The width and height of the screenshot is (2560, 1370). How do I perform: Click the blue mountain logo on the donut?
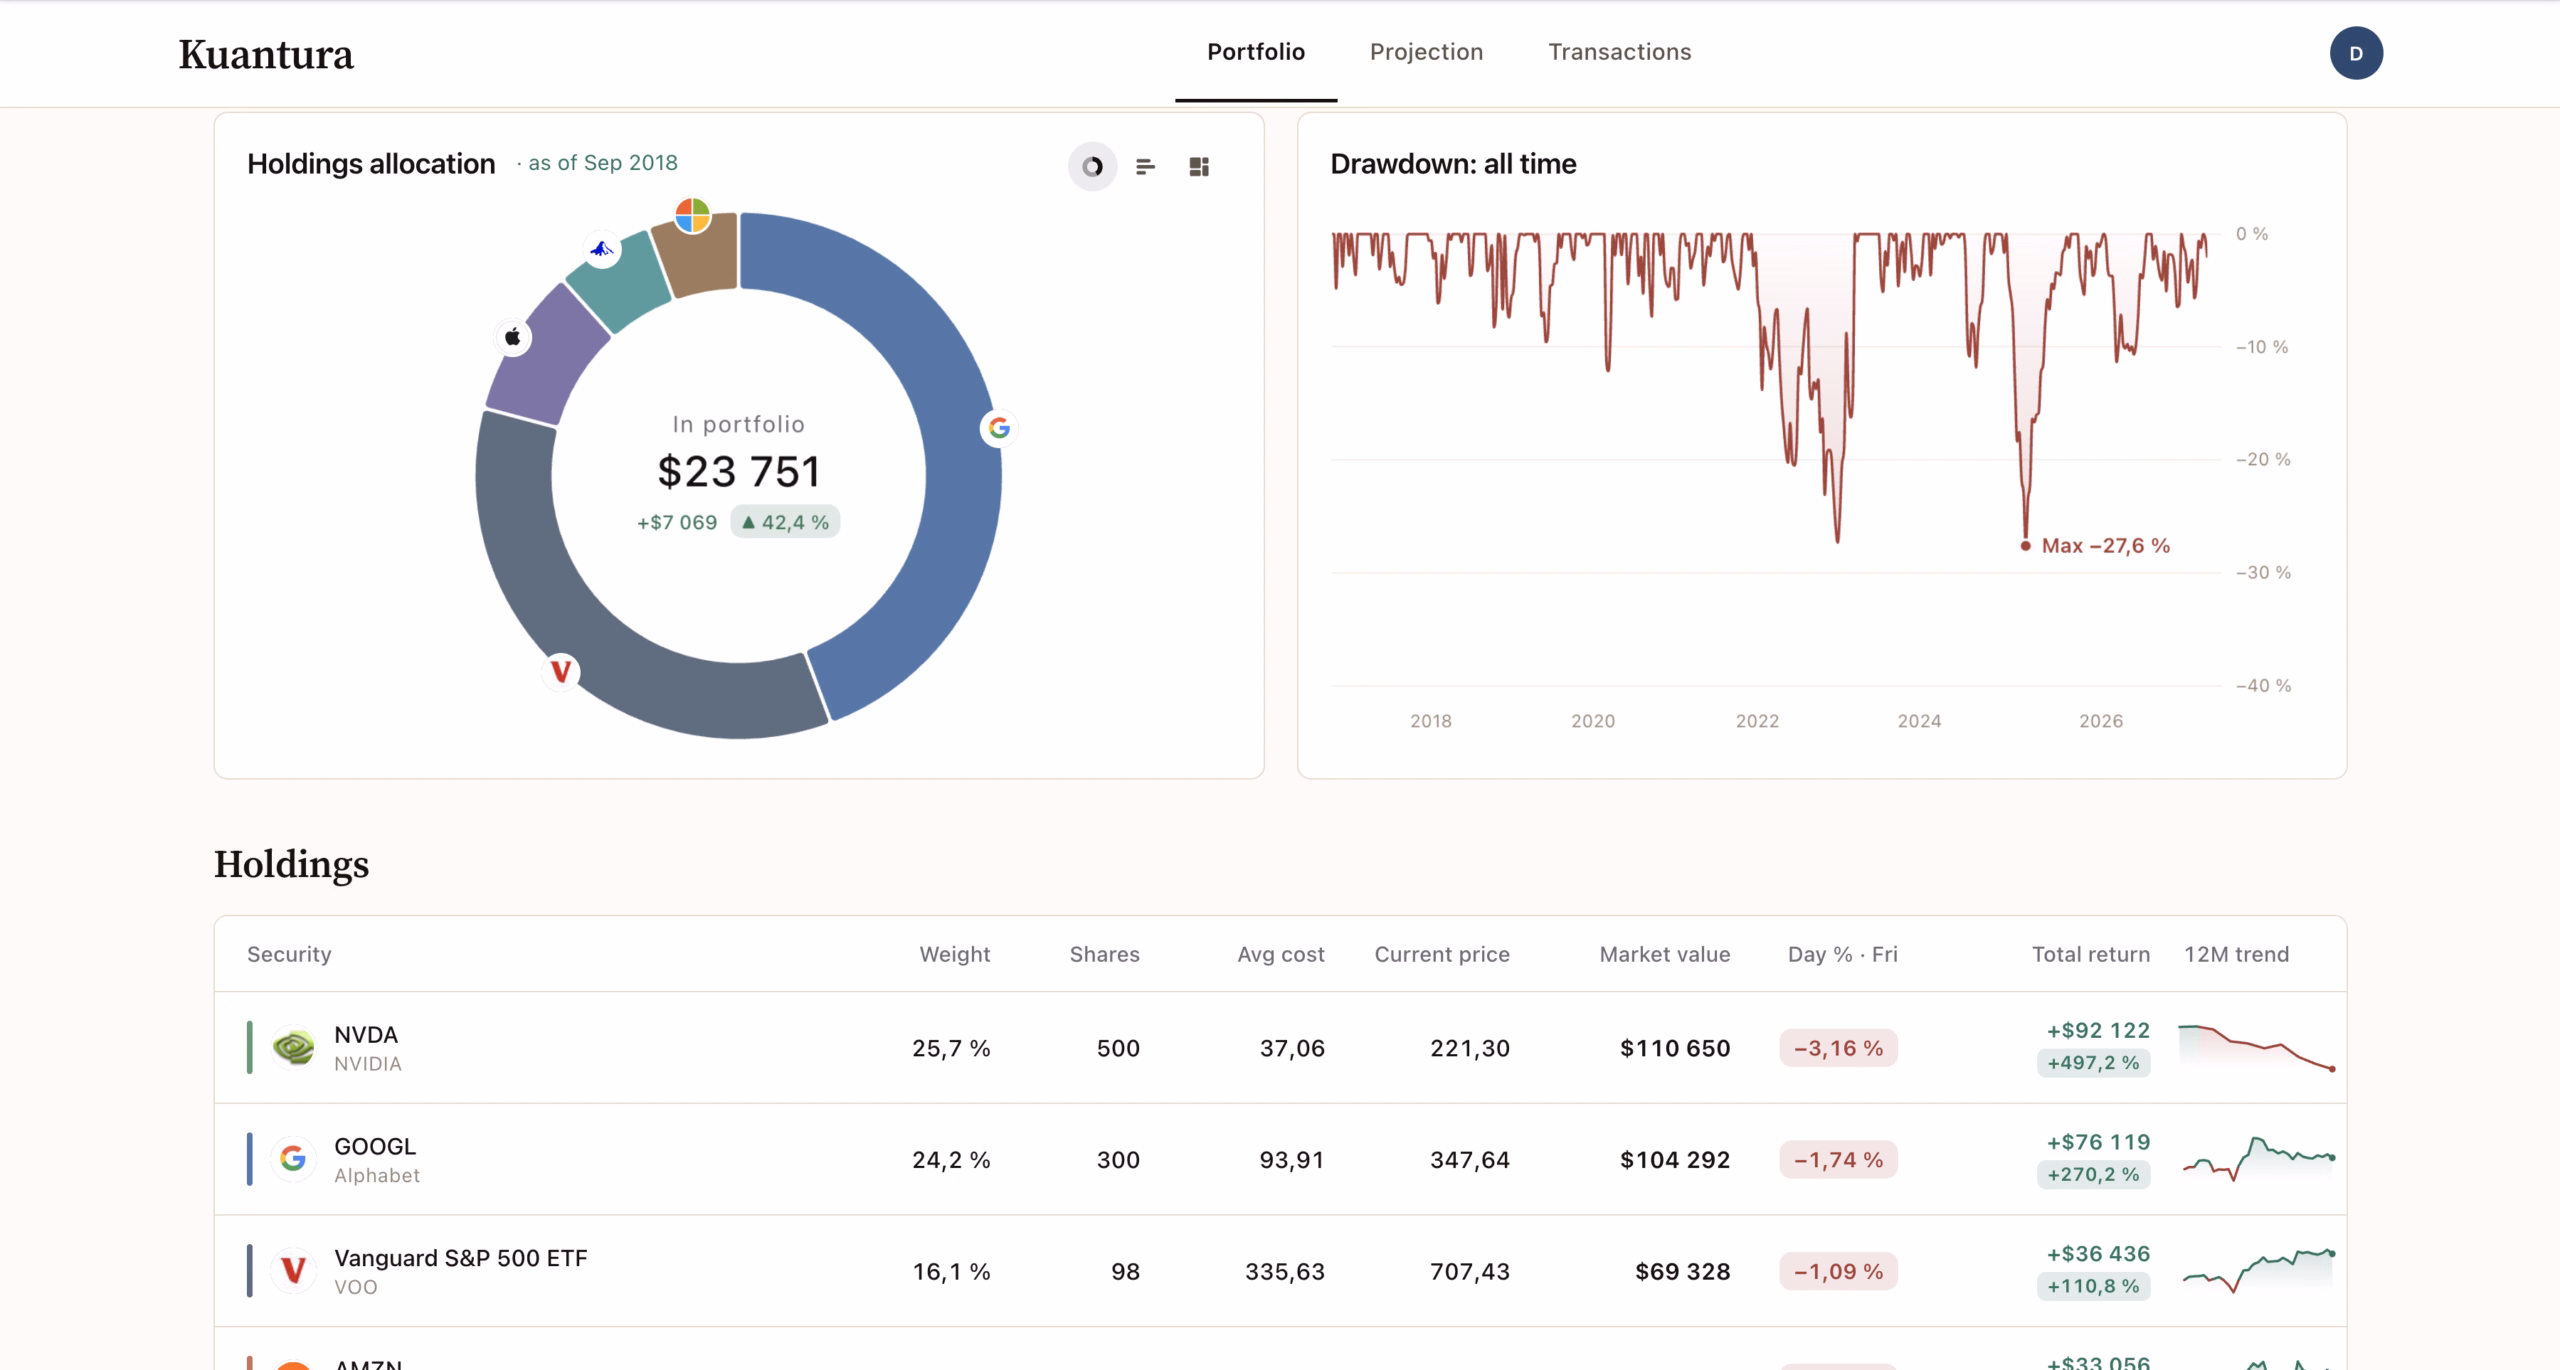click(601, 248)
